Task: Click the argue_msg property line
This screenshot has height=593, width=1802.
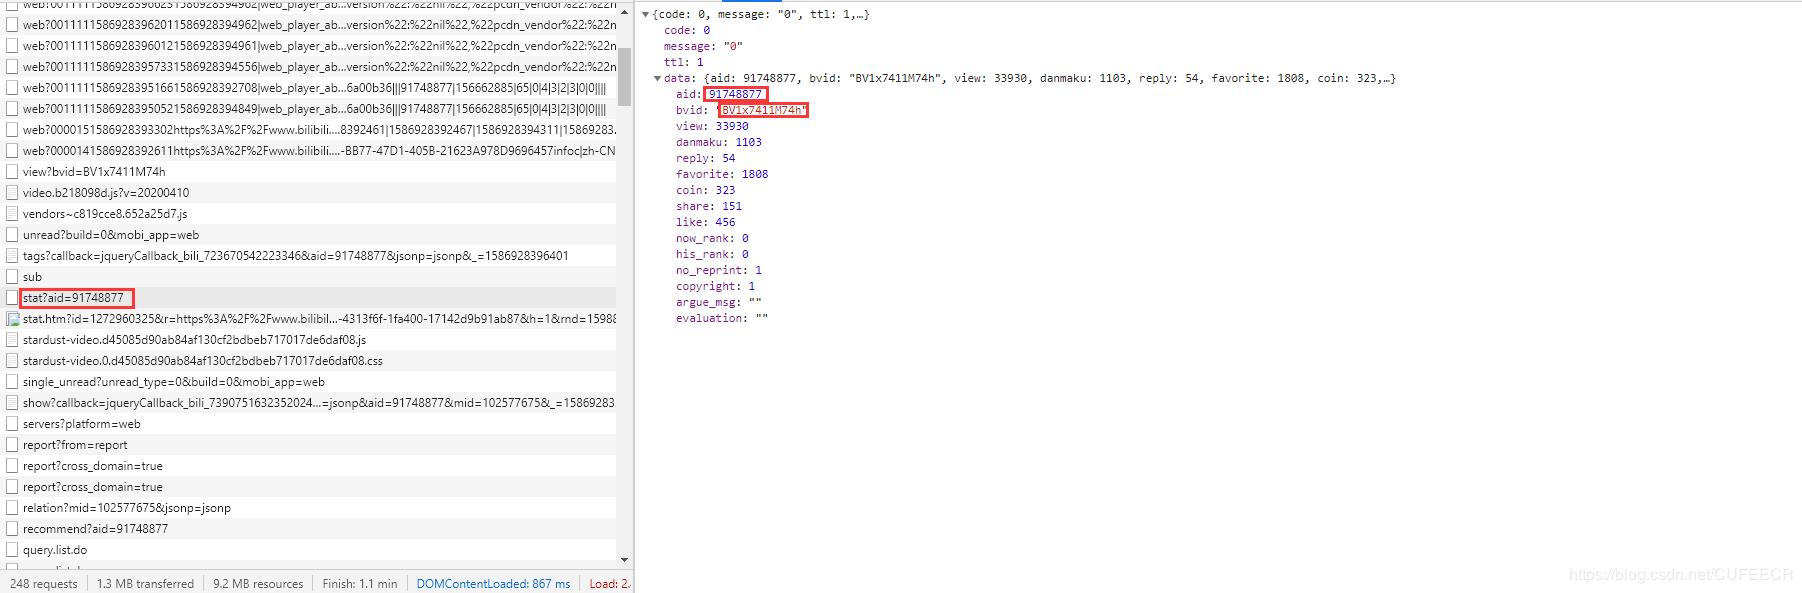Action: [719, 302]
